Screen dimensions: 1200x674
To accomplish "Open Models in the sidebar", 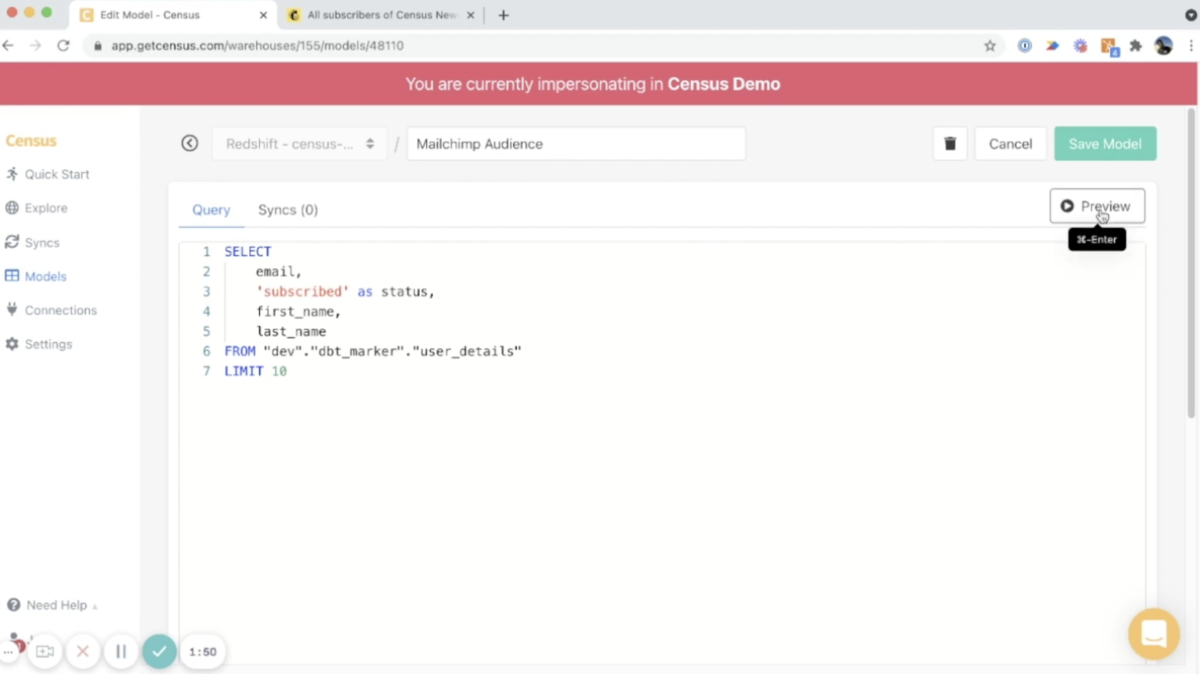I will (35, 276).
